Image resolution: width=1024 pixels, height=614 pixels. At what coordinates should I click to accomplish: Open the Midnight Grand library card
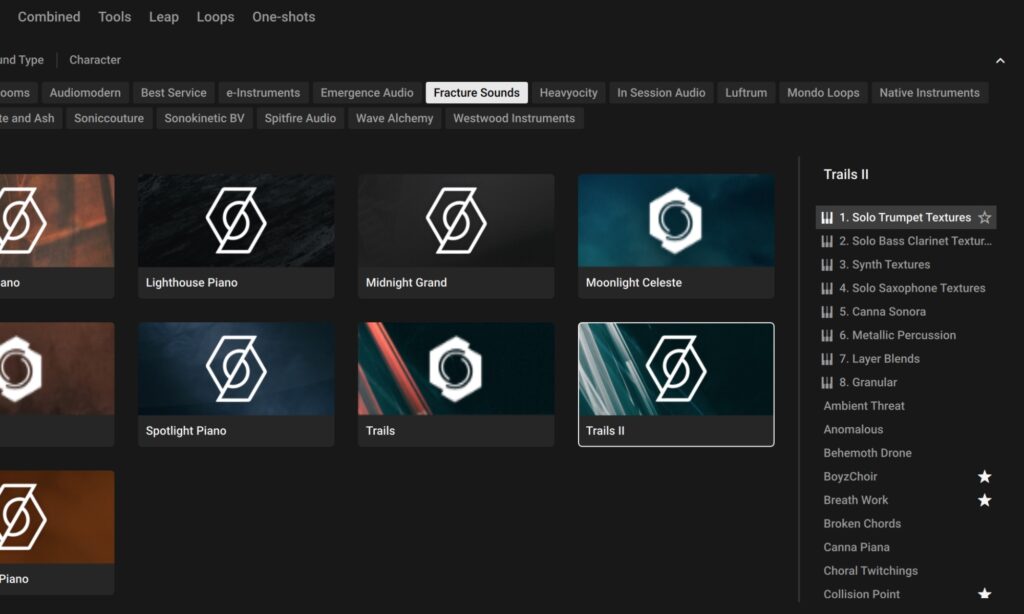(456, 236)
